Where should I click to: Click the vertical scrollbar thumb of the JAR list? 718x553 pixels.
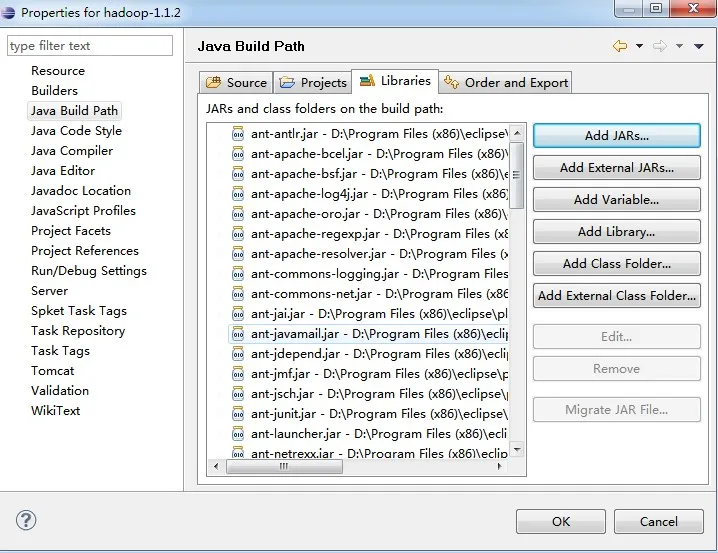click(517, 175)
